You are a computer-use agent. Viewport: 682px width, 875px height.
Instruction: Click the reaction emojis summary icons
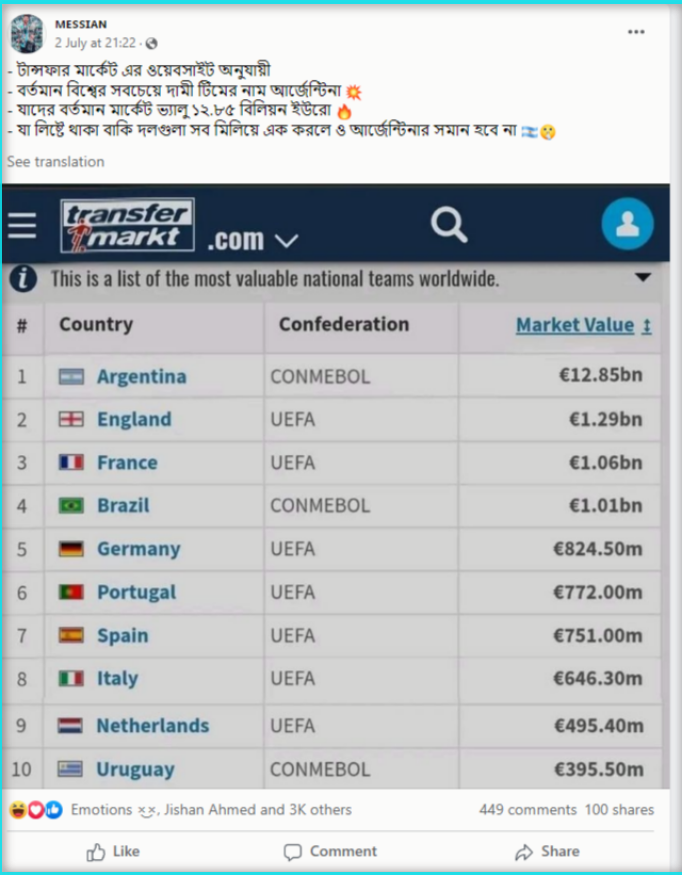pos(36,809)
